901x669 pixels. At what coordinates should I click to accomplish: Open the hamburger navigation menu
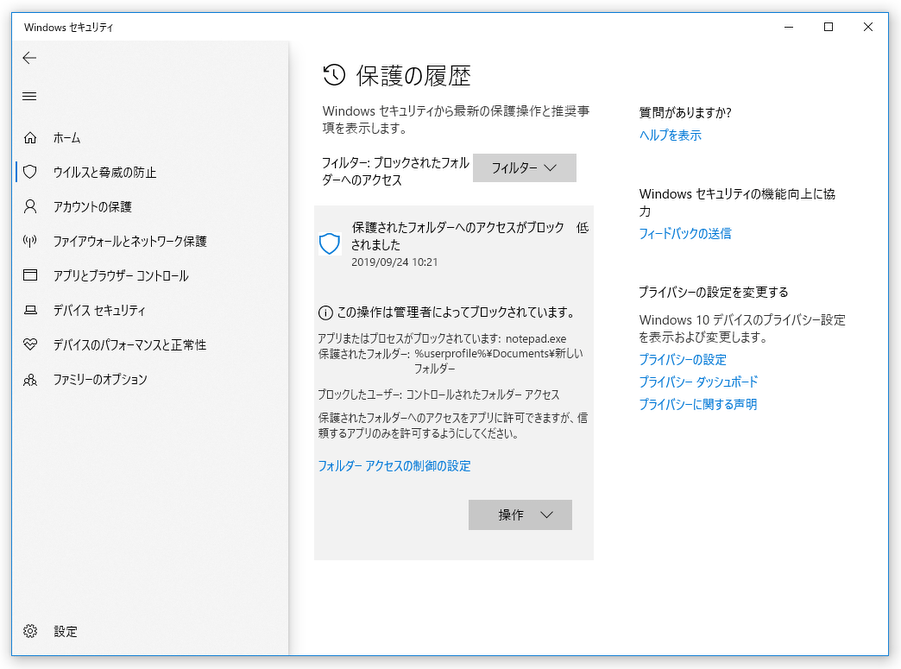coord(29,96)
